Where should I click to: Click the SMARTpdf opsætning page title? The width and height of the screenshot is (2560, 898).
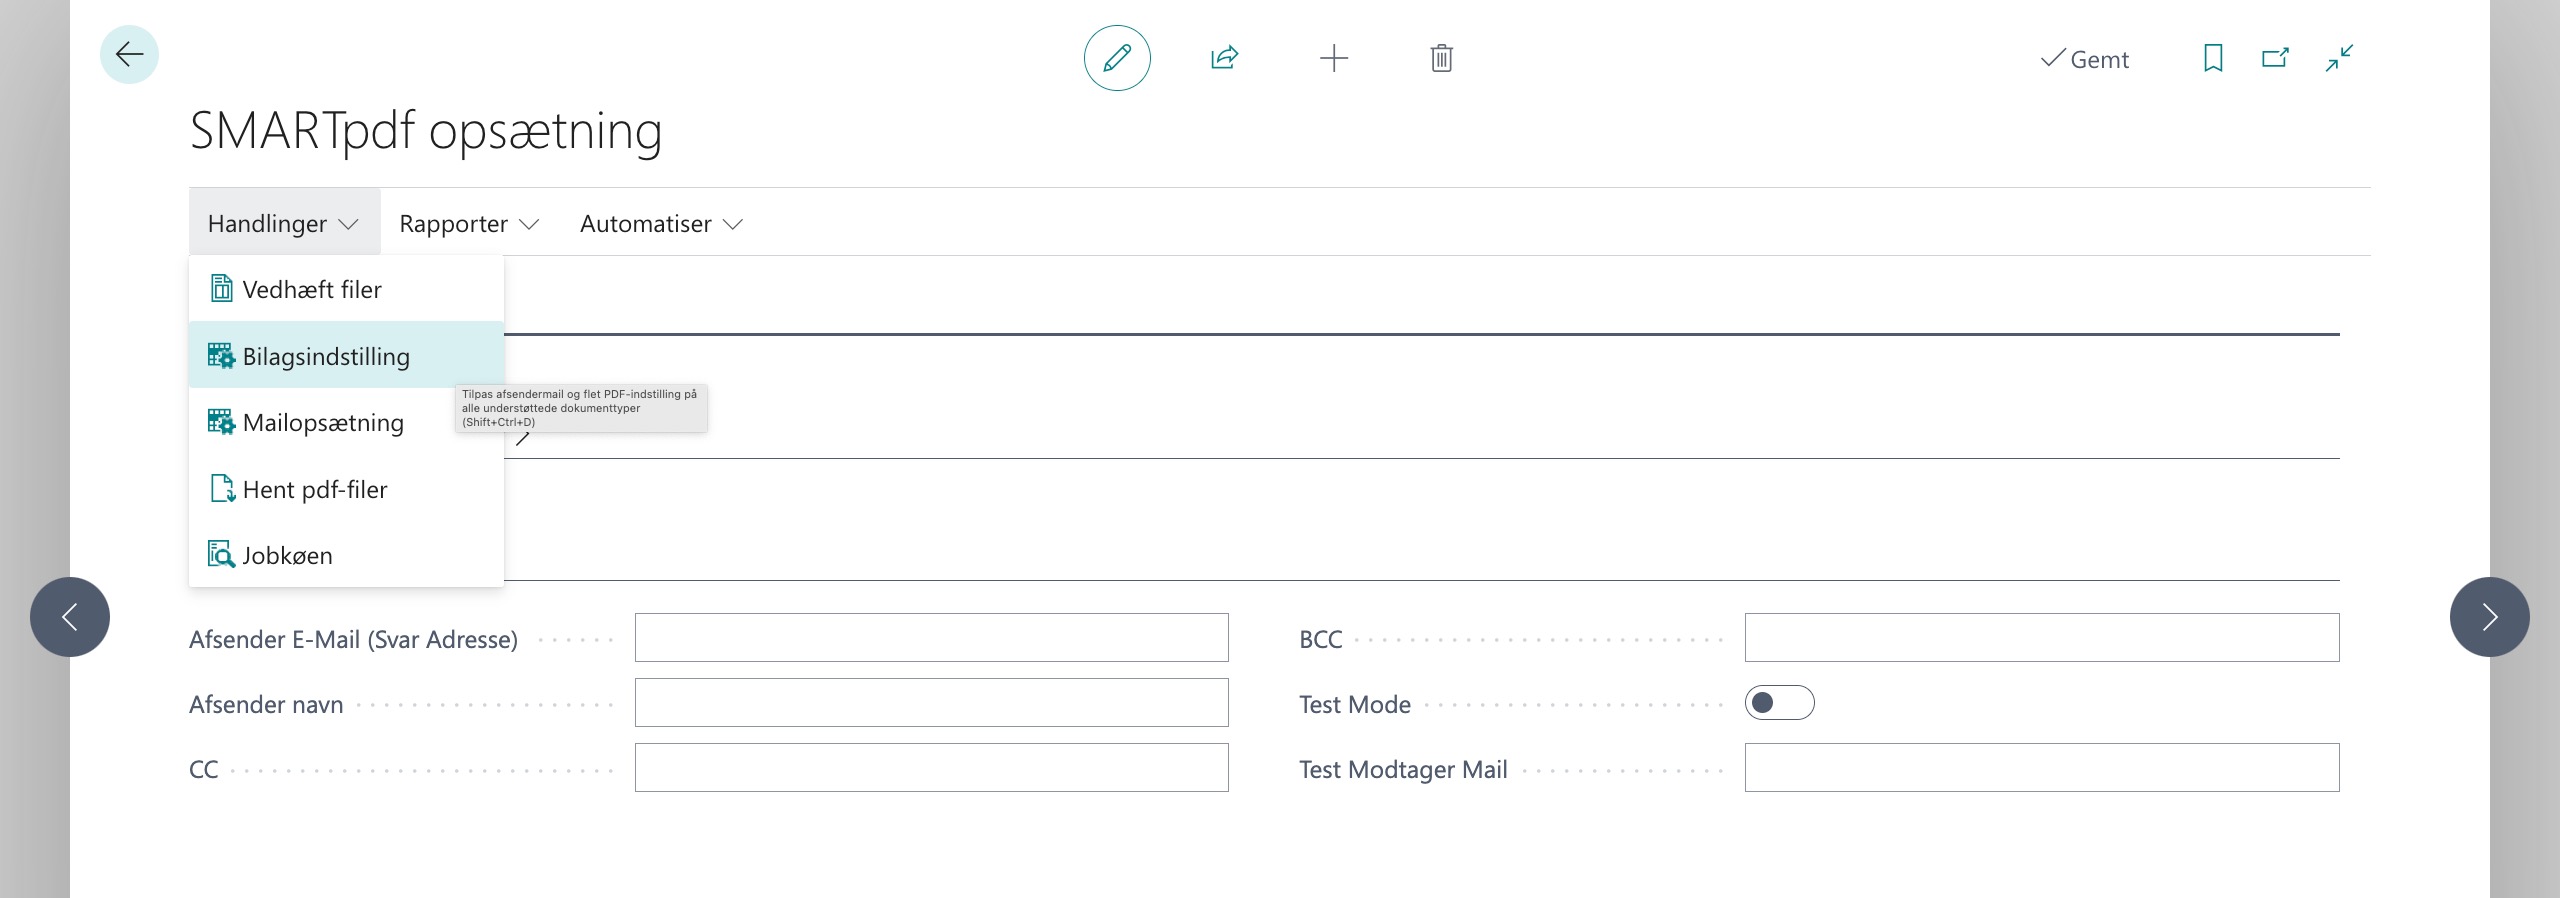click(x=426, y=131)
